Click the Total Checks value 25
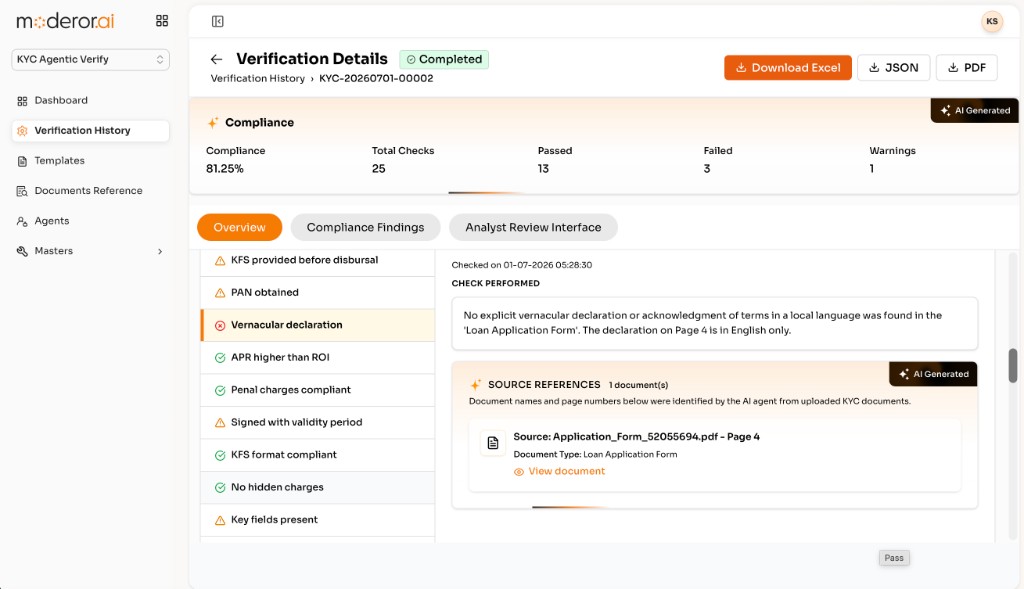1024x589 pixels. [x=379, y=168]
